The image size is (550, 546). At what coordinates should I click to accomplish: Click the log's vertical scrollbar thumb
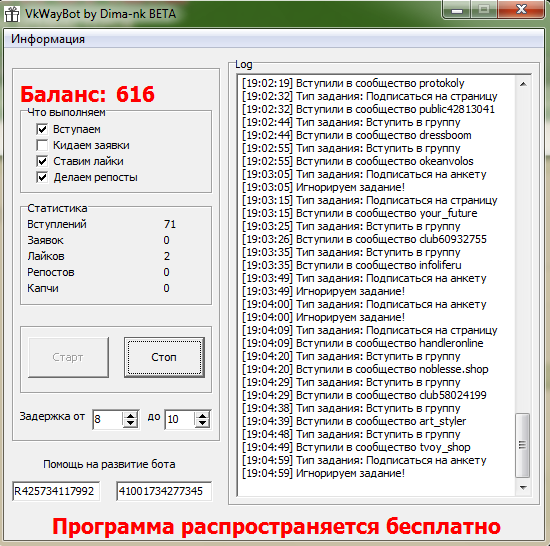523,445
